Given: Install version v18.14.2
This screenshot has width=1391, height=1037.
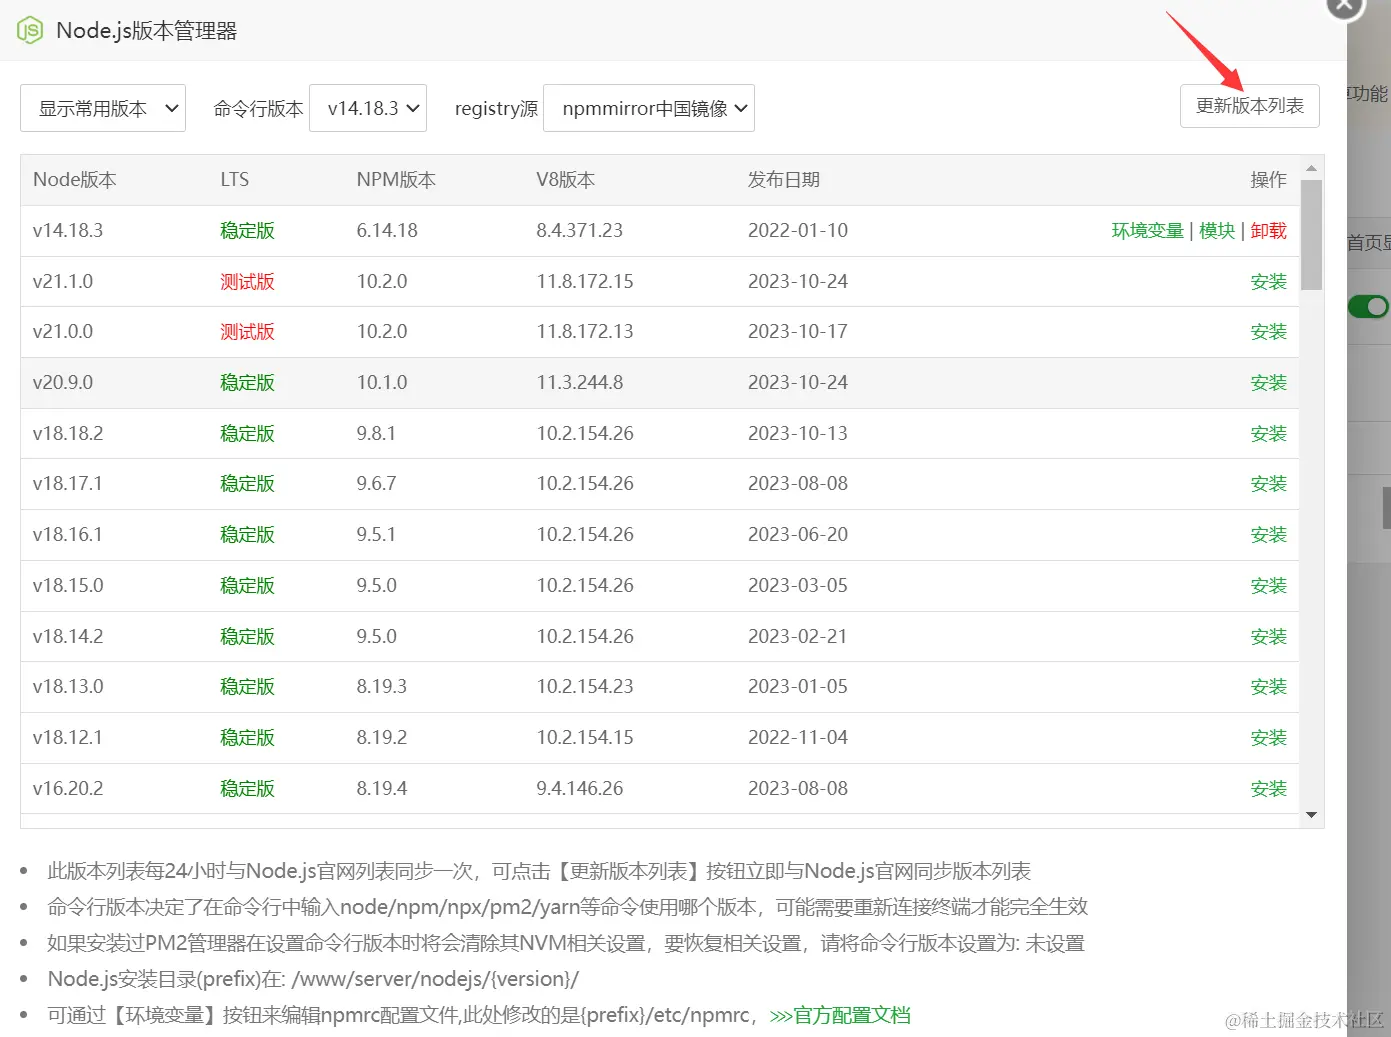Looking at the screenshot, I should click(1268, 636).
